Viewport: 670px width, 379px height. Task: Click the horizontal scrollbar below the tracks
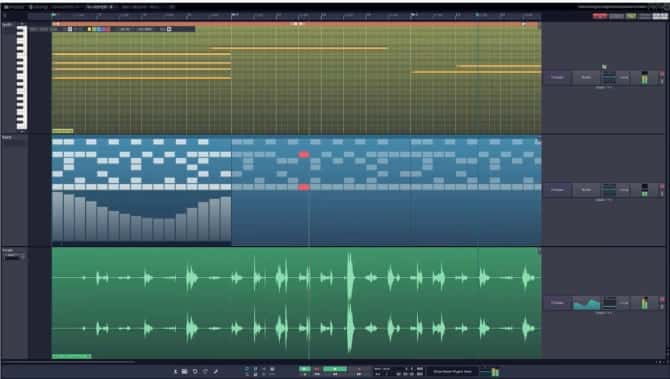click(68, 362)
